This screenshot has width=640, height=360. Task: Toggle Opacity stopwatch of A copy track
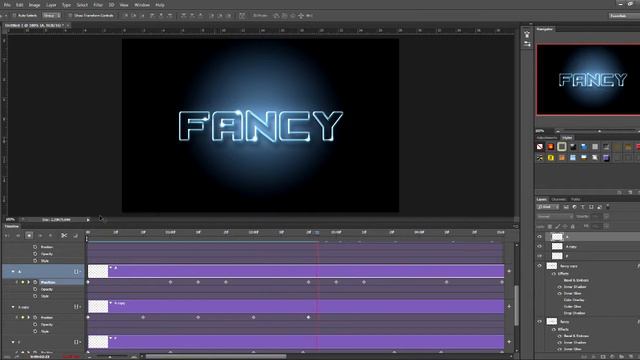(35, 324)
